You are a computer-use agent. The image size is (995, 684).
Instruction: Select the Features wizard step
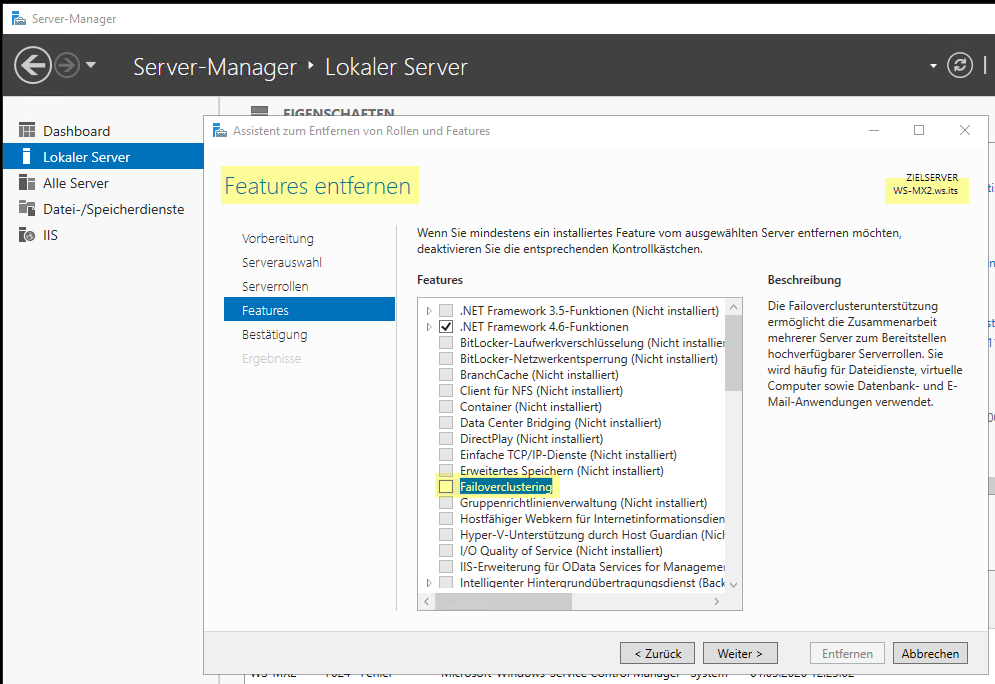click(x=309, y=310)
